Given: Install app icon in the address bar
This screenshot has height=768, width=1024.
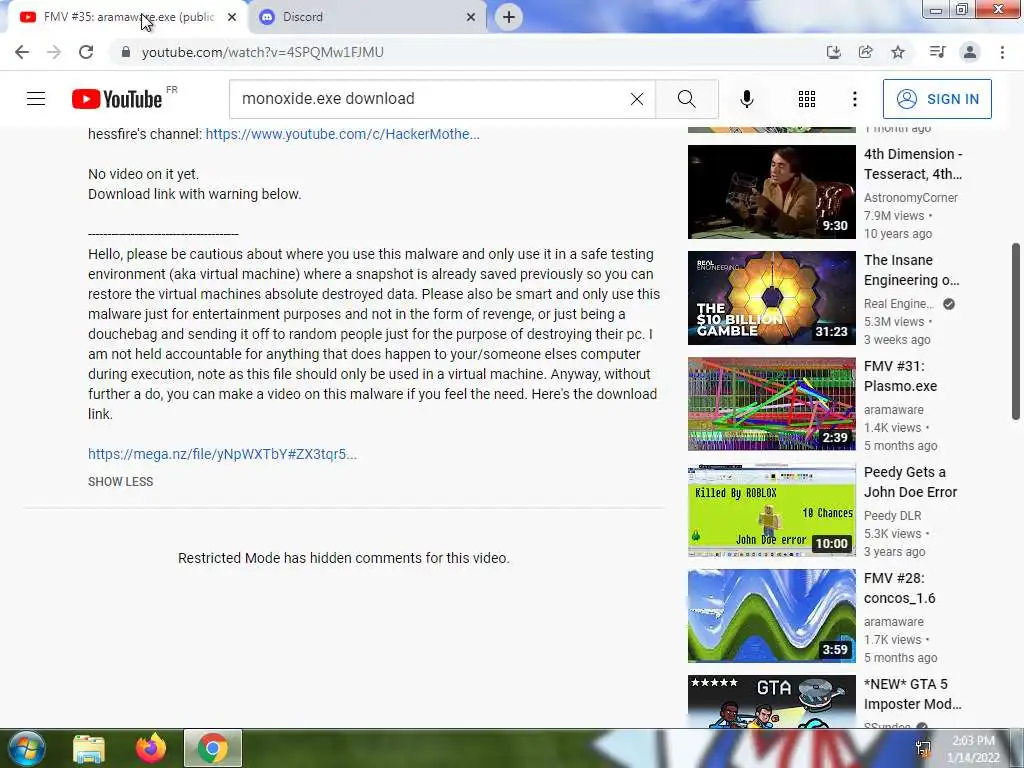Looking at the screenshot, I should 833,52.
